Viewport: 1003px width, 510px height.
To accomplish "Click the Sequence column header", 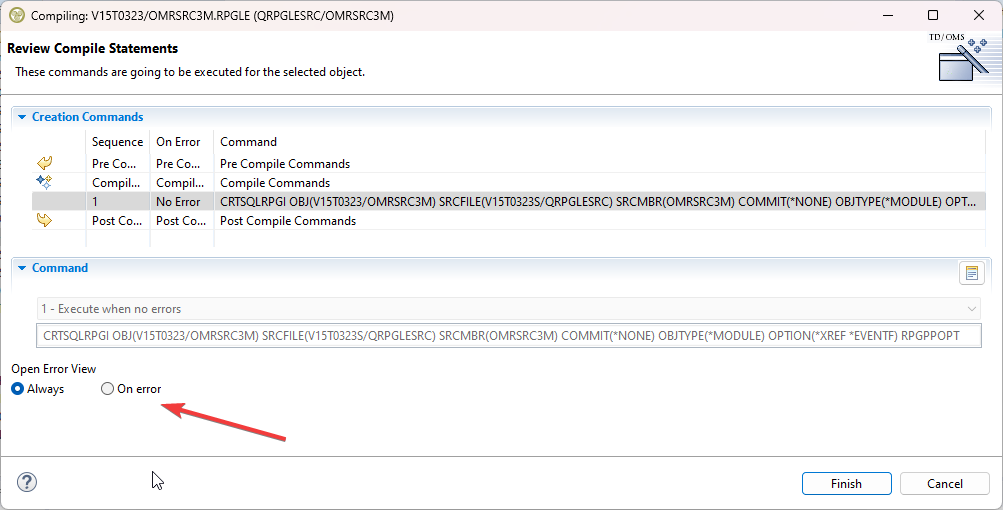I will (x=117, y=142).
